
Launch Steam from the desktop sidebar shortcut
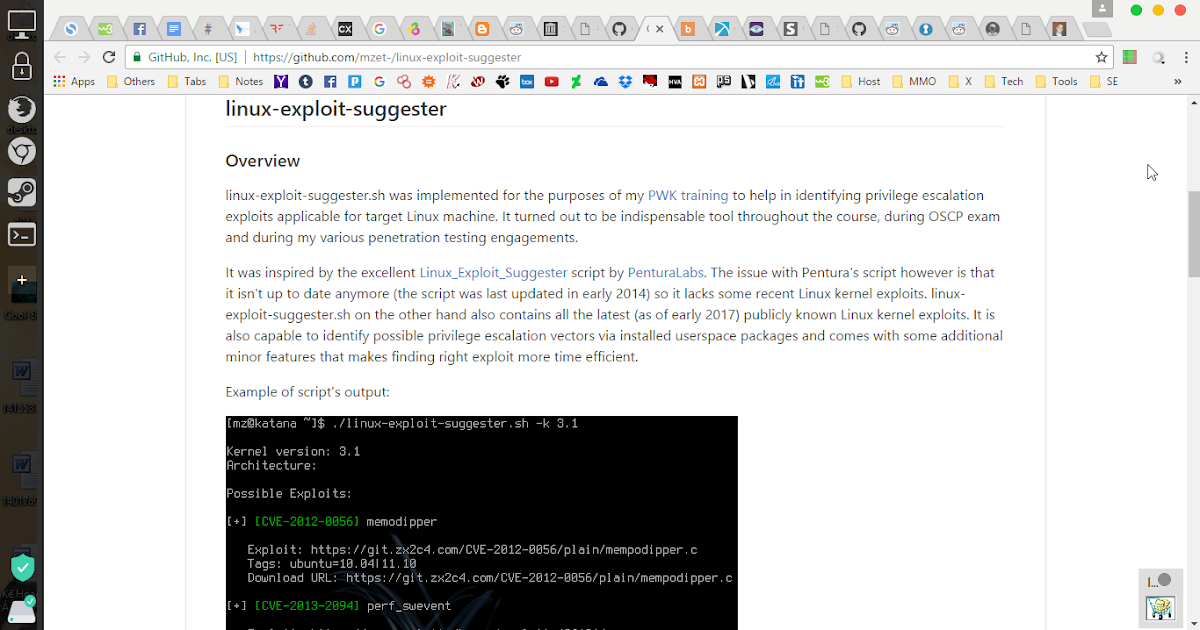coord(22,193)
